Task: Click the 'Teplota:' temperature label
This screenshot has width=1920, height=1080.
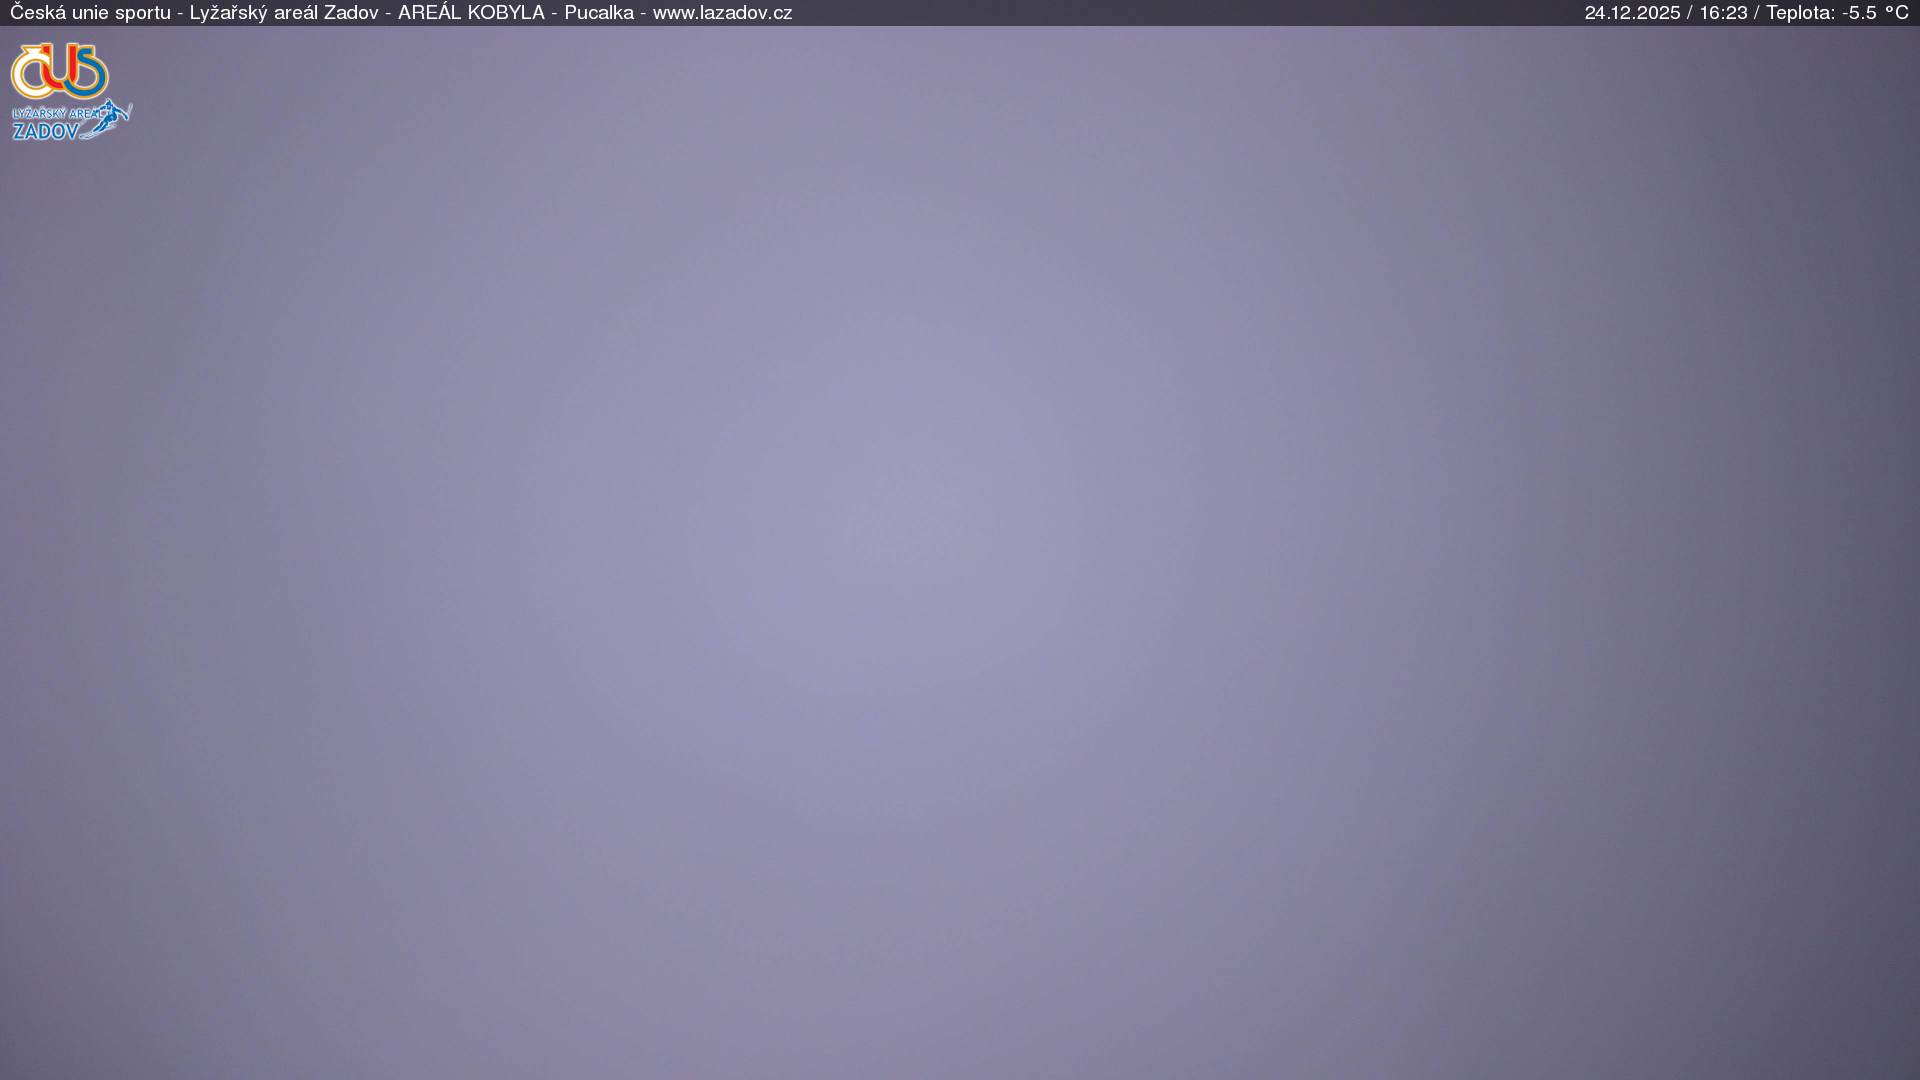Action: (1800, 13)
